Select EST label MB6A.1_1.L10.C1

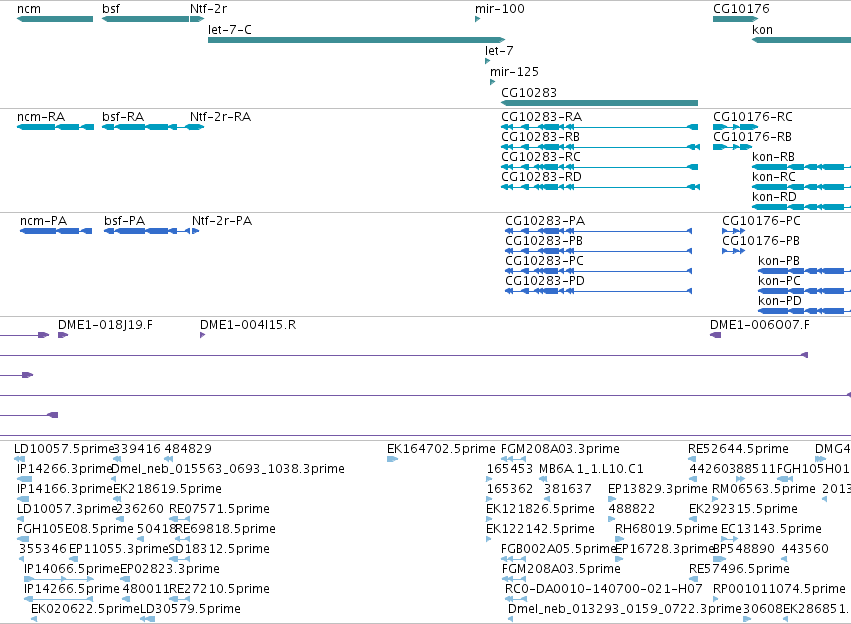coord(591,469)
